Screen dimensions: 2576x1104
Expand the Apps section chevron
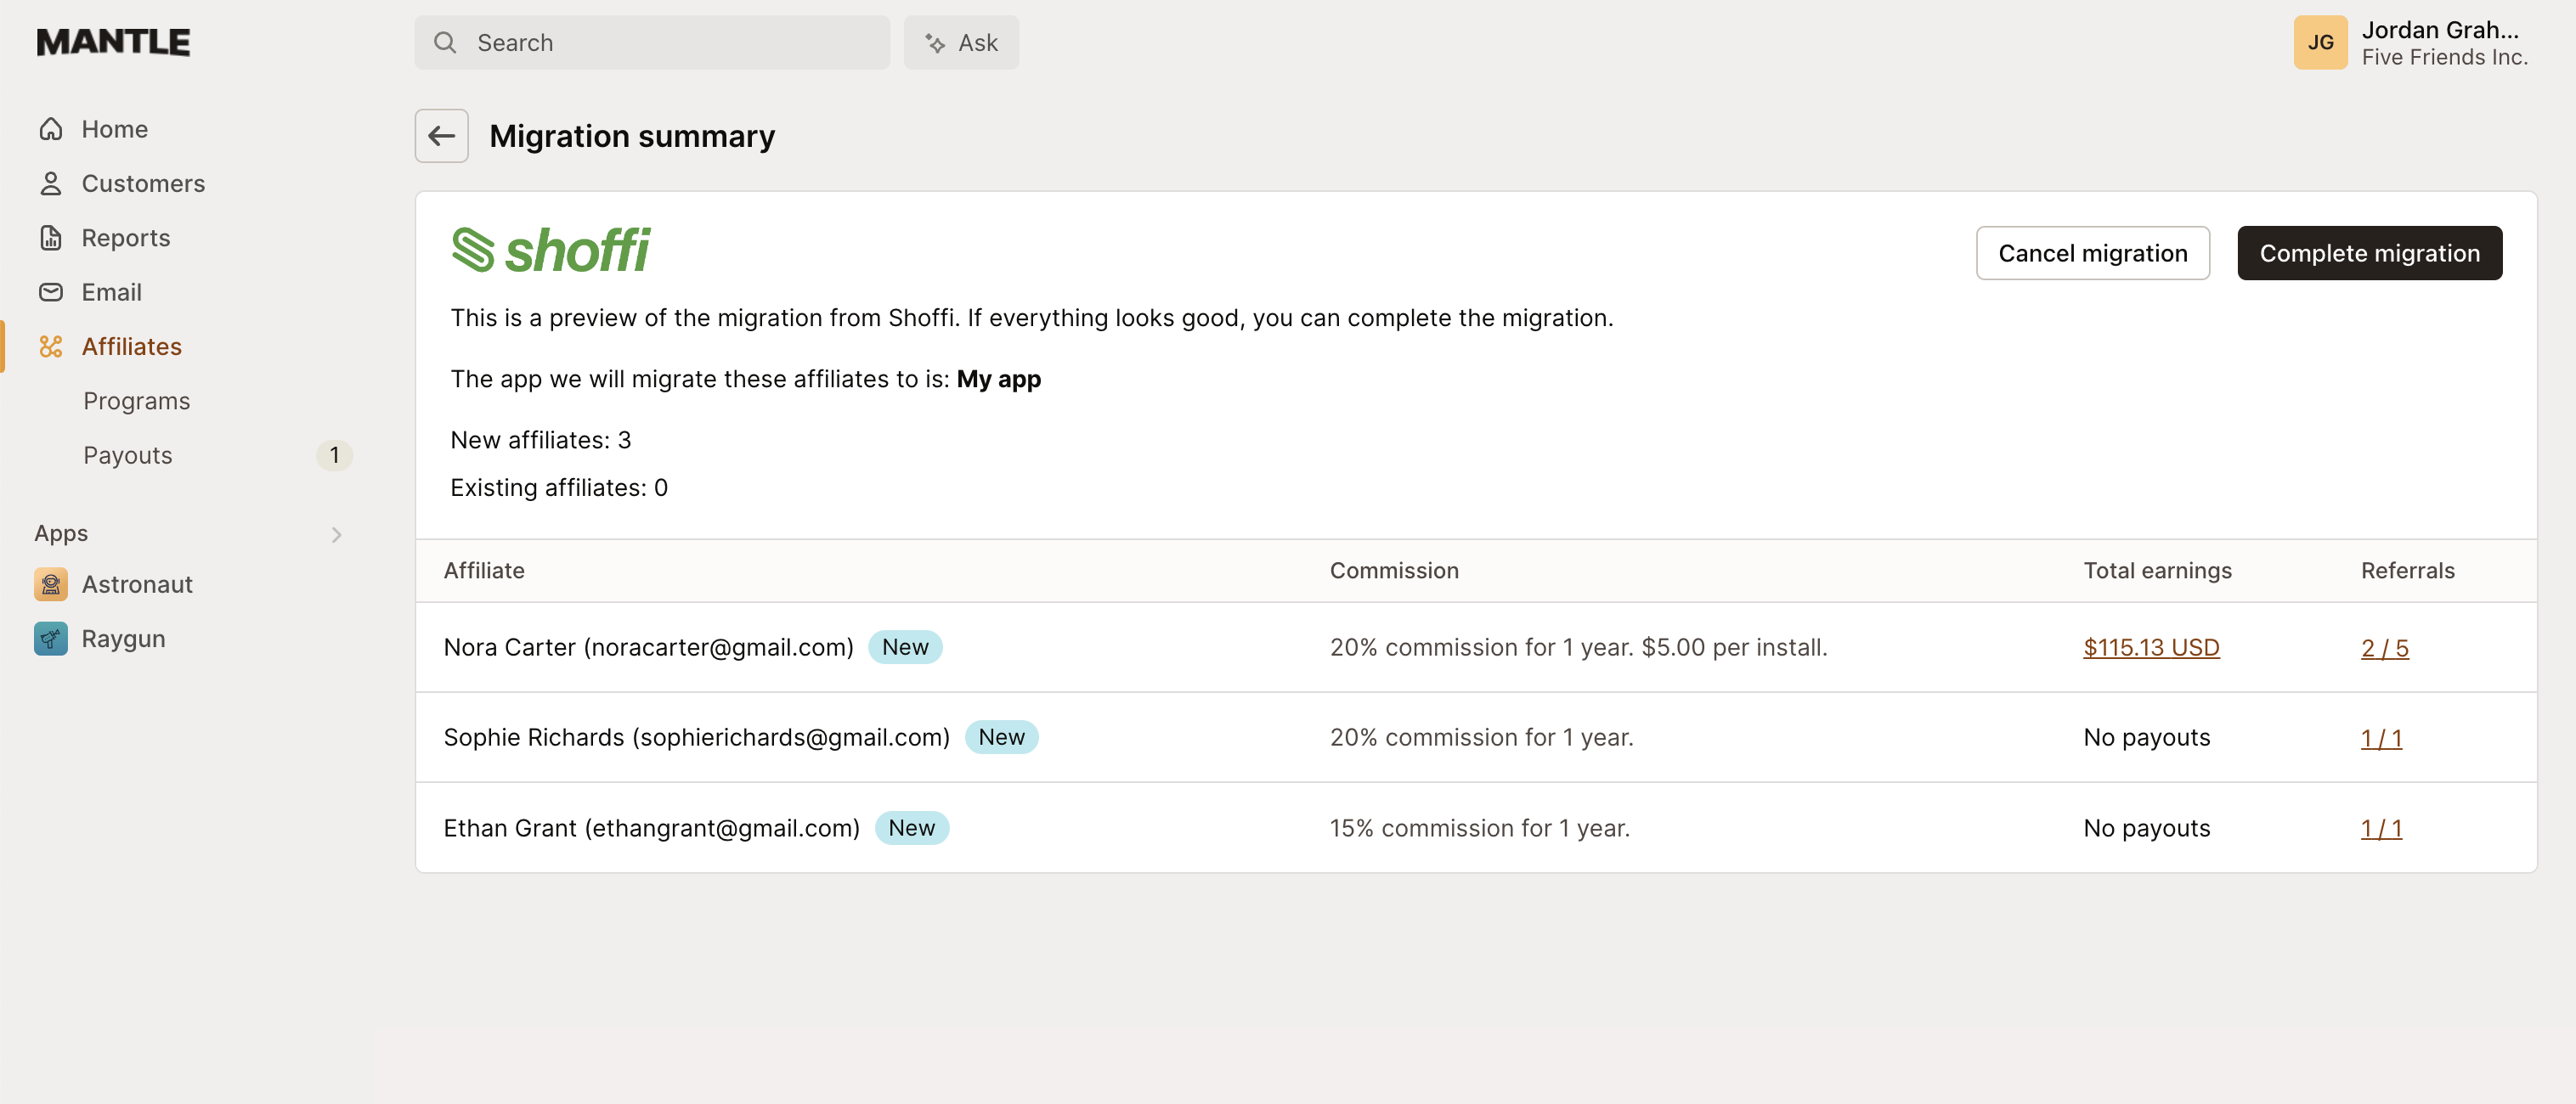tap(336, 534)
